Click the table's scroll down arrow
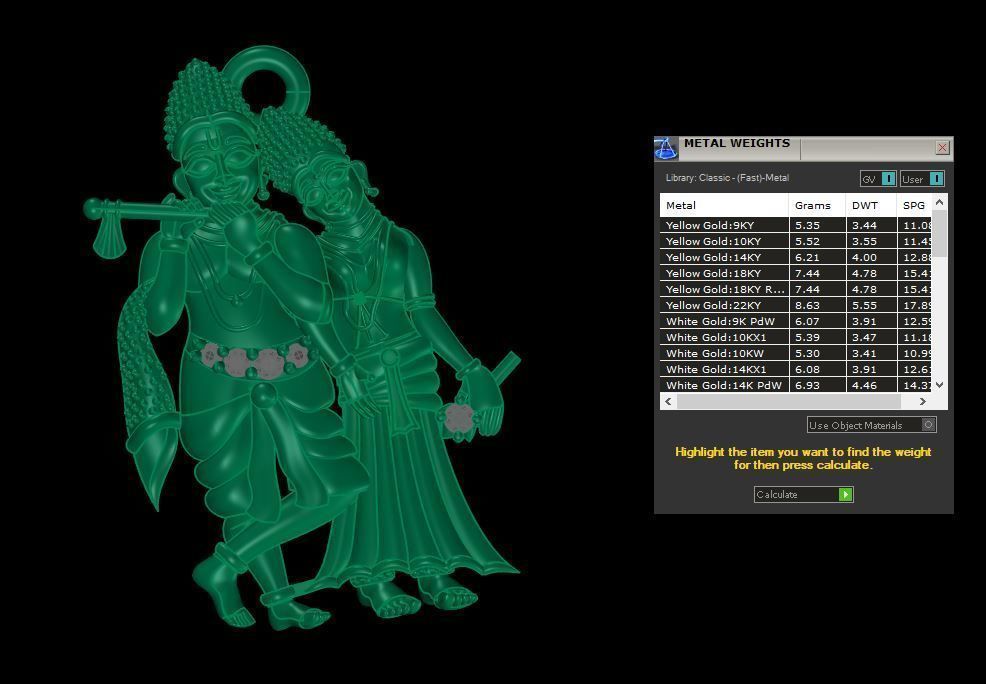The width and height of the screenshot is (986, 684). click(x=939, y=385)
